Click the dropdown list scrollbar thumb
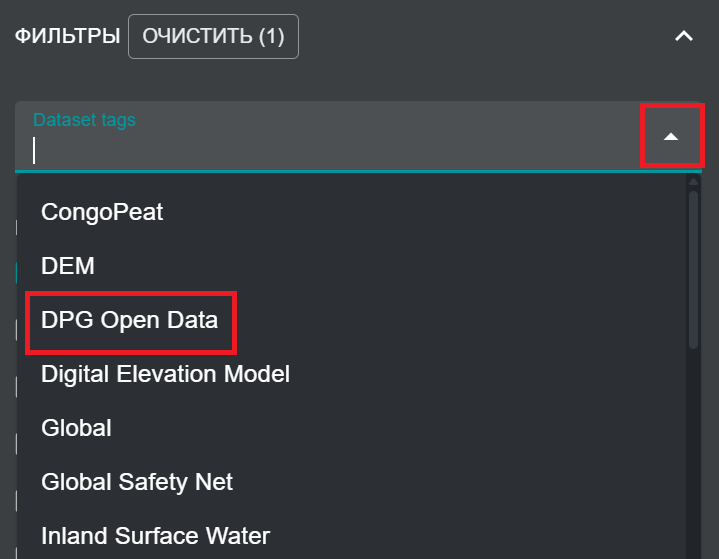719x559 pixels. (693, 268)
